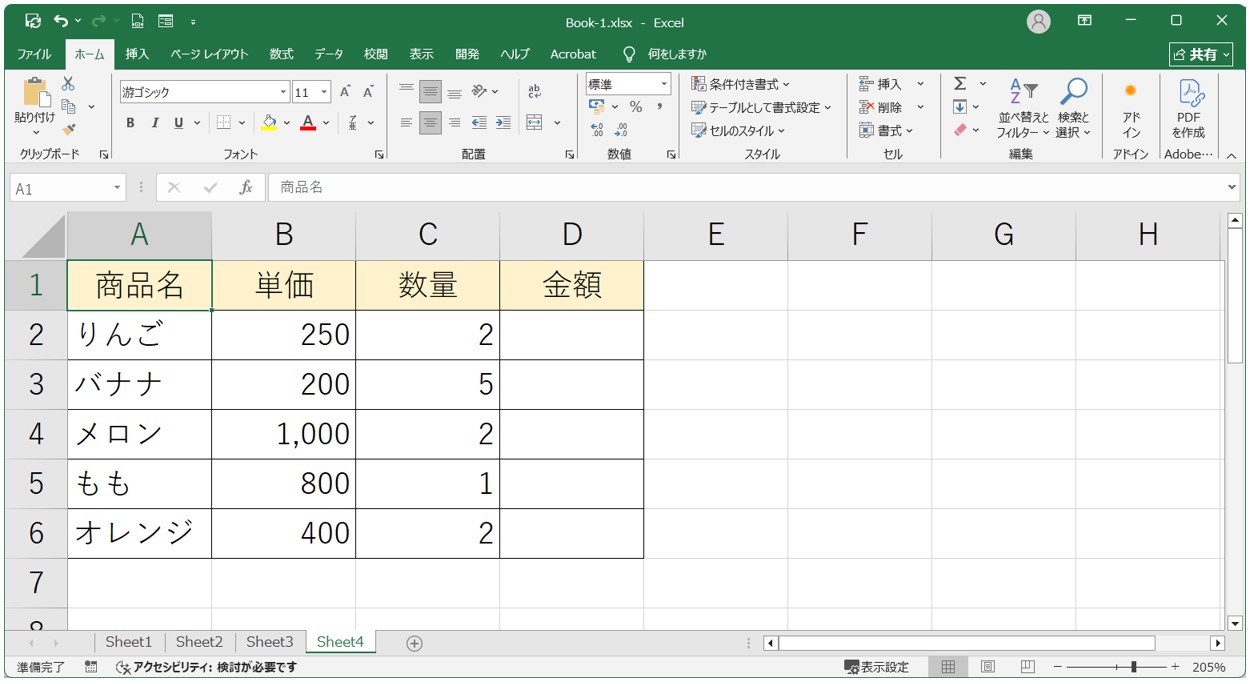The height and width of the screenshot is (684, 1251).
Task: Toggle Italic formatting
Action: pyautogui.click(x=155, y=123)
